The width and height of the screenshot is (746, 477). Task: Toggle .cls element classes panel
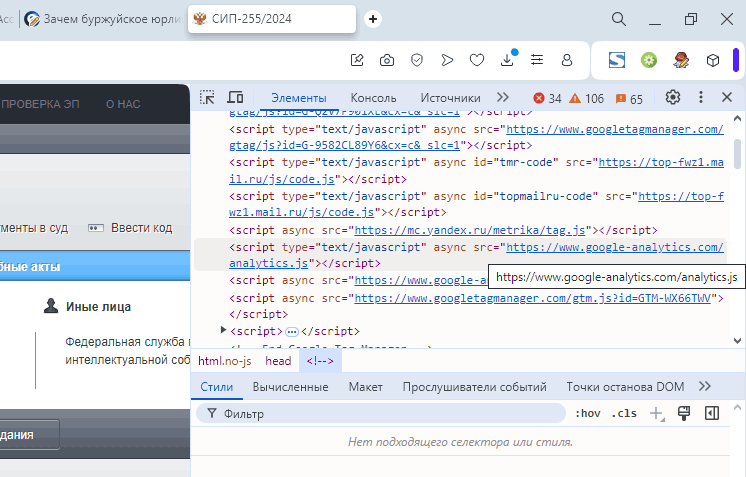tap(624, 413)
